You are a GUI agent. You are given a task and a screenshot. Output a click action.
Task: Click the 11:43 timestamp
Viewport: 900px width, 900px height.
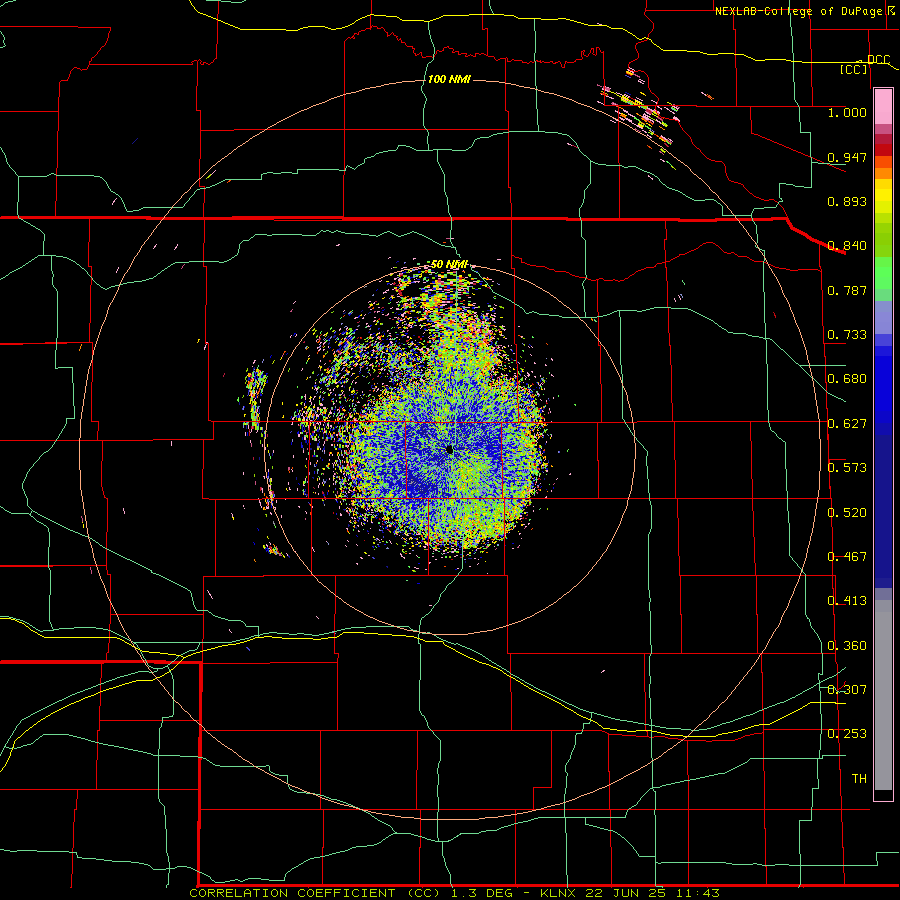point(697,893)
